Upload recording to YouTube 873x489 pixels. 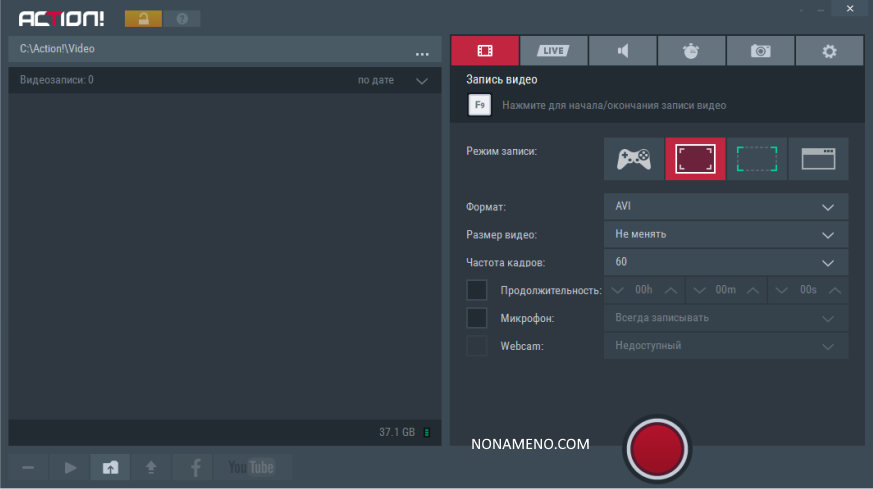click(x=250, y=467)
